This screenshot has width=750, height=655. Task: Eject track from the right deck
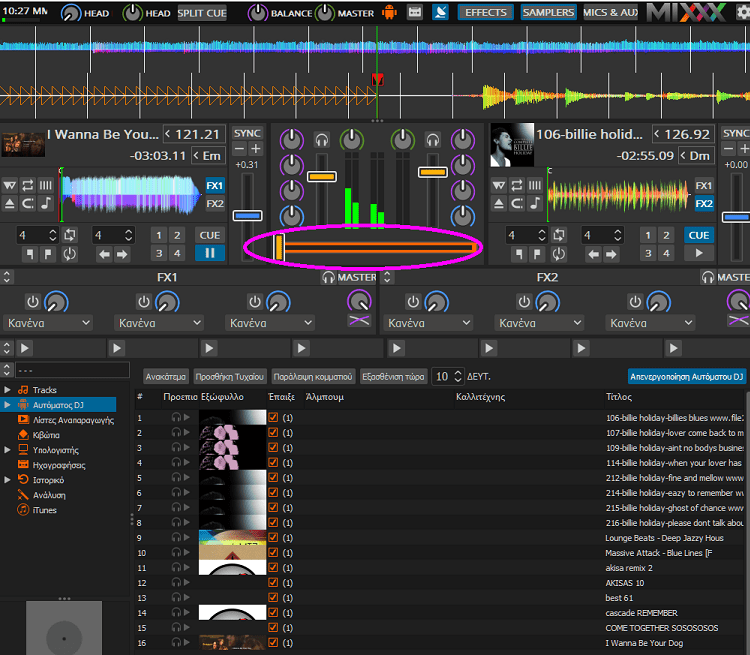pos(499,204)
